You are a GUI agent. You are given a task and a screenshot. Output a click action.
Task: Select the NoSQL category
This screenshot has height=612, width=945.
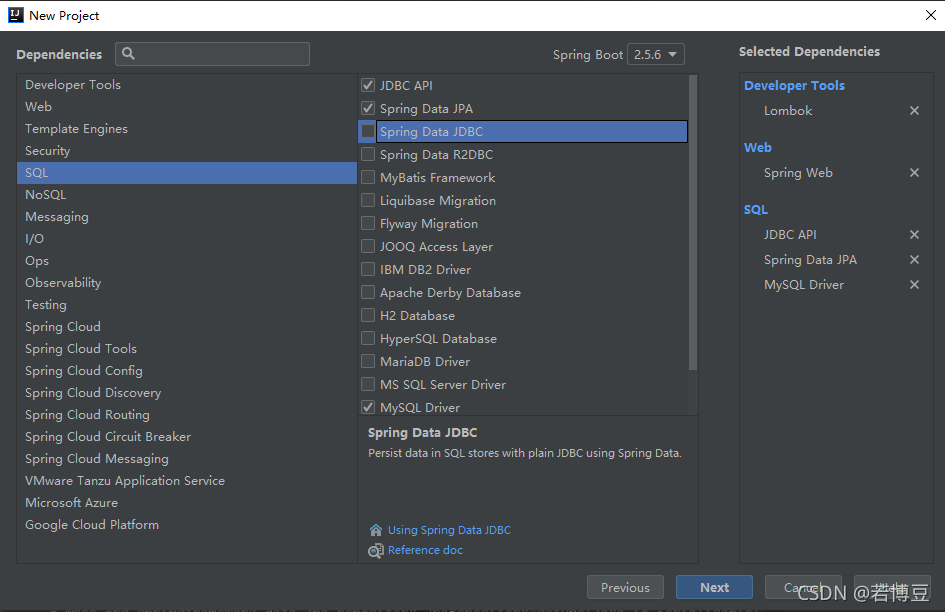click(187, 195)
